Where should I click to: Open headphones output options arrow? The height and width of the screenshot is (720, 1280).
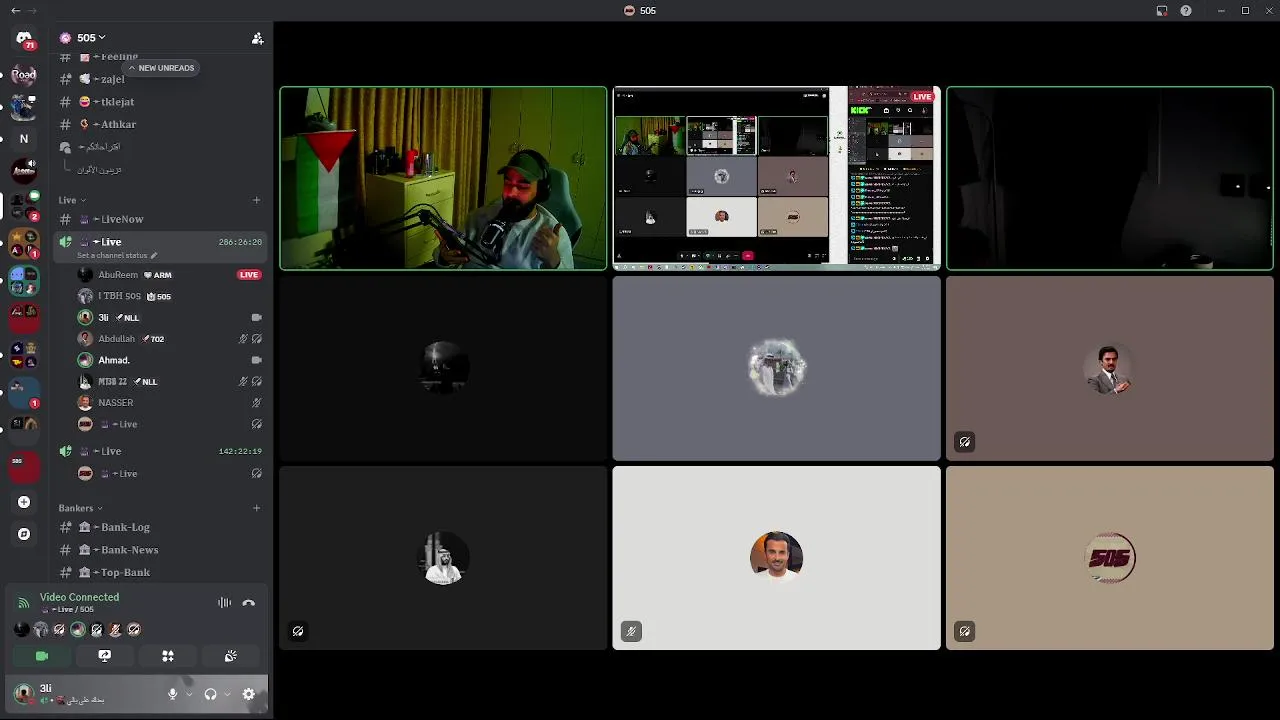click(x=227, y=694)
